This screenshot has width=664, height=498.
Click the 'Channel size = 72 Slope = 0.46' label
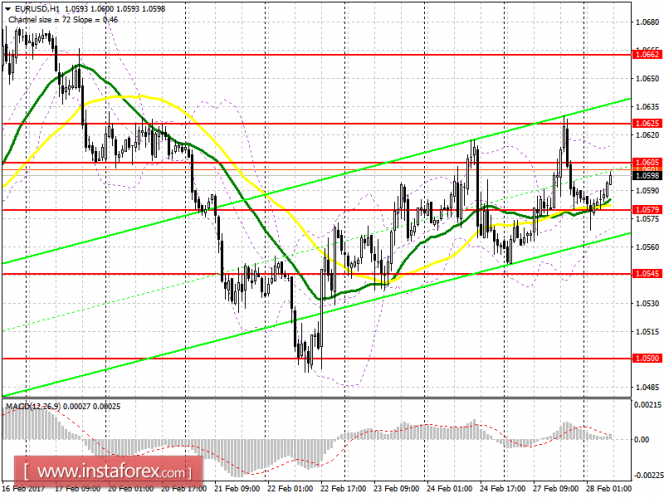63,20
